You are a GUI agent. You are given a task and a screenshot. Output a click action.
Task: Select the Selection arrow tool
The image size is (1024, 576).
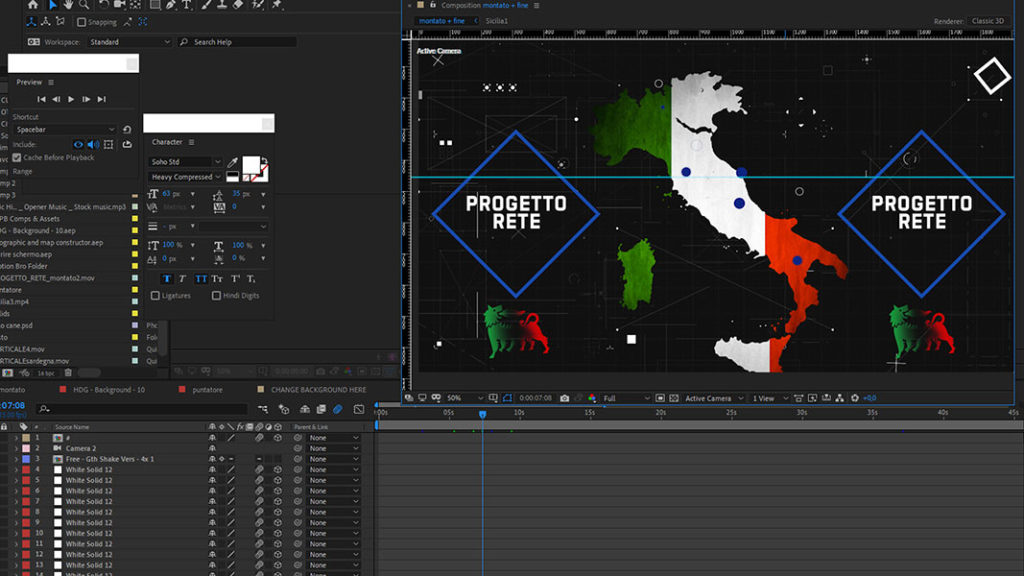[53, 5]
